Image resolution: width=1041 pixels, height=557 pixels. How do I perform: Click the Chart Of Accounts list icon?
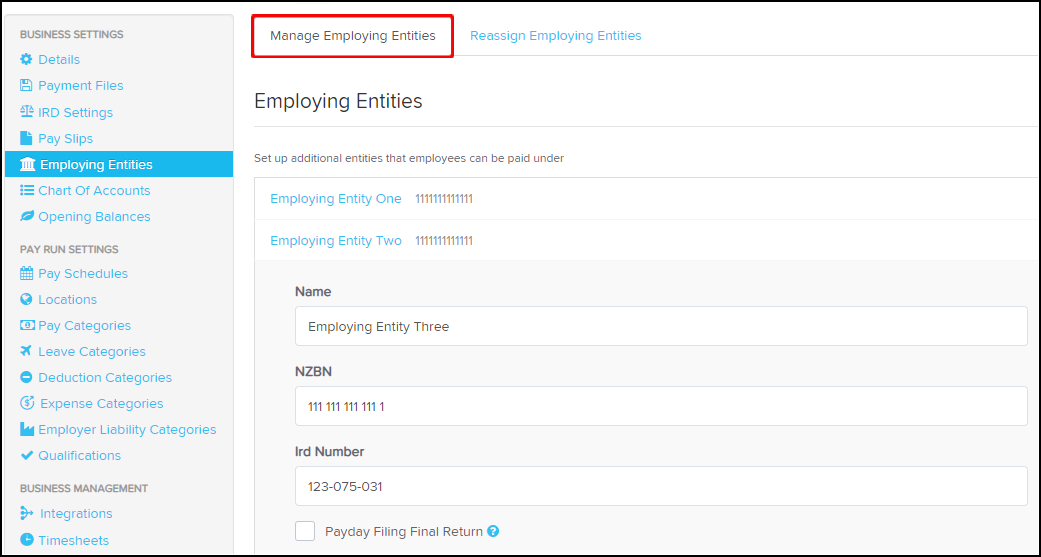(x=27, y=191)
